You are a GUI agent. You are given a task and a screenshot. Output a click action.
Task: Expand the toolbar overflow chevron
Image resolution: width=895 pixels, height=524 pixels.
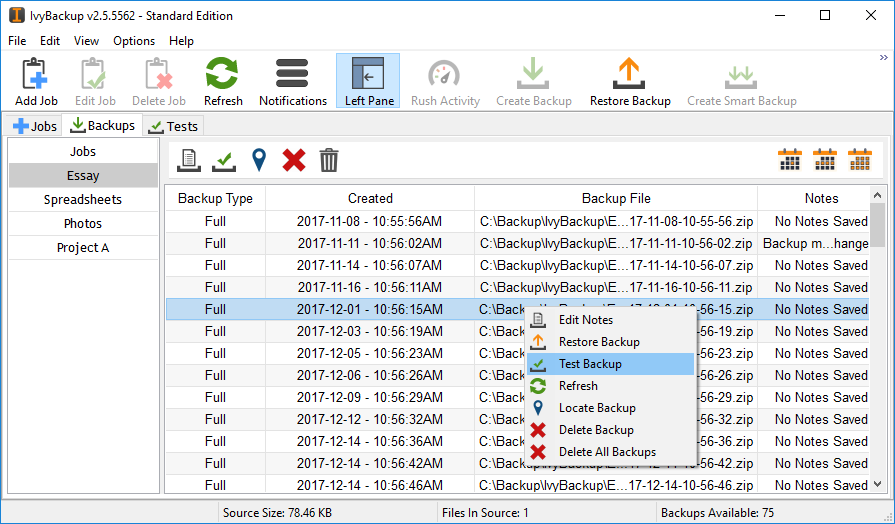click(884, 58)
